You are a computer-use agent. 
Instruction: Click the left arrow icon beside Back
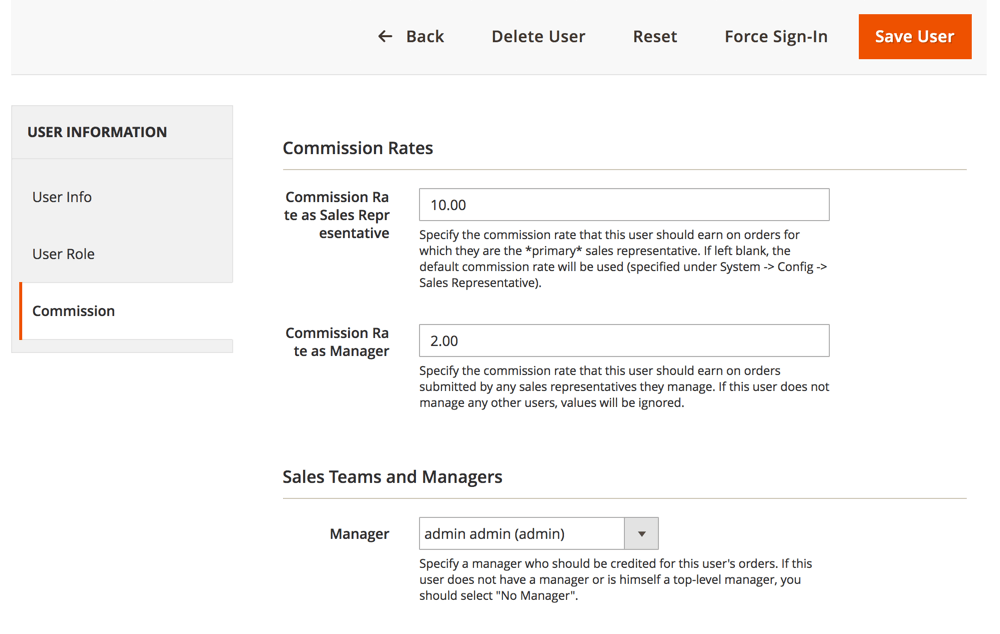point(385,37)
